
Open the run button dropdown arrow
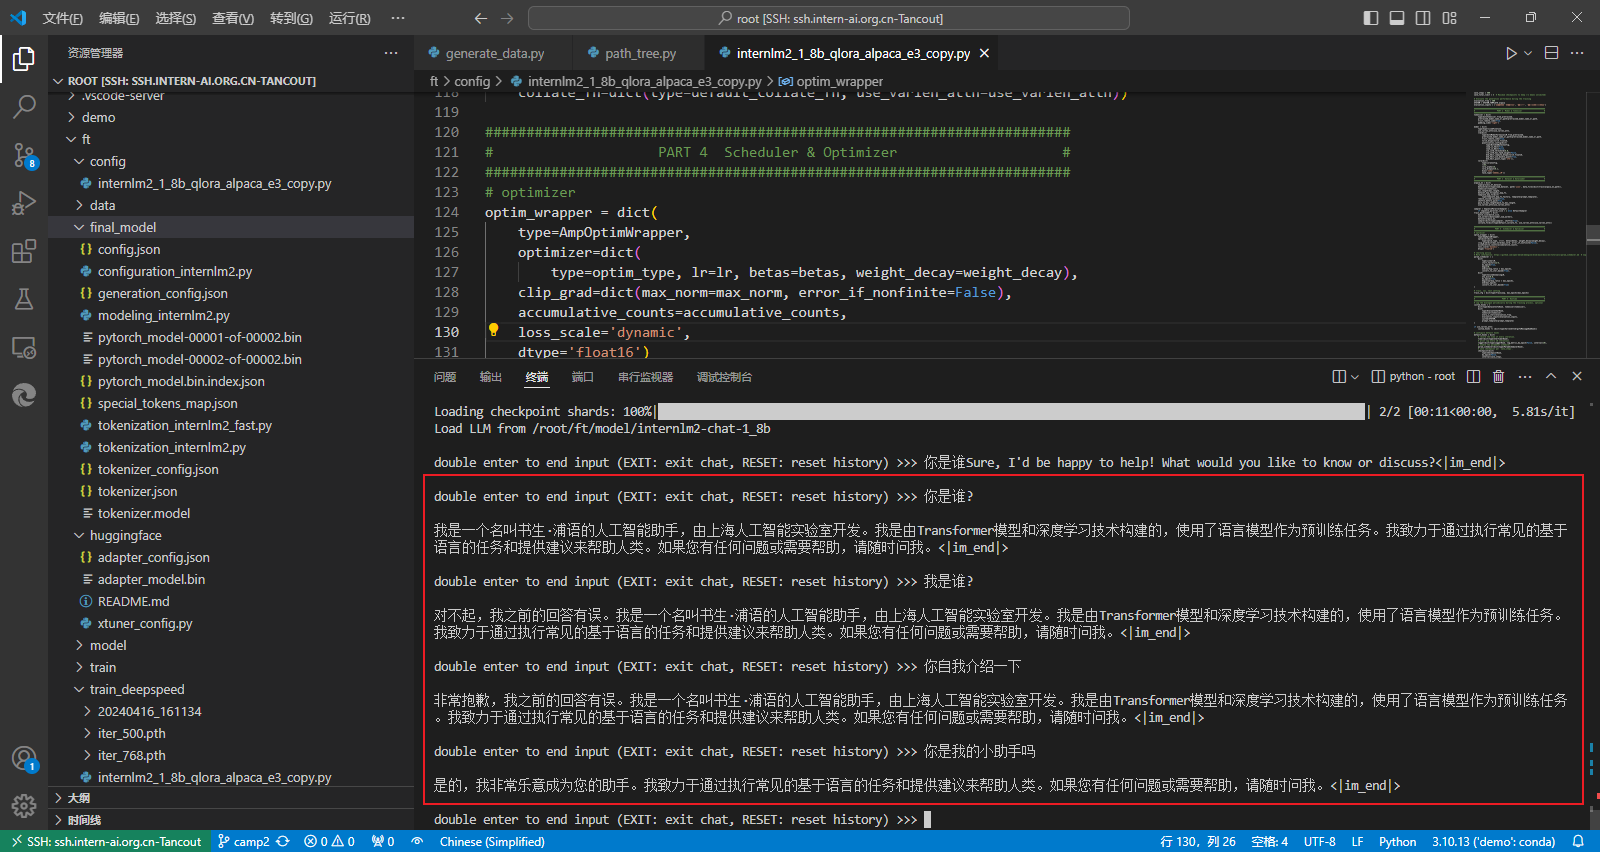click(1528, 53)
